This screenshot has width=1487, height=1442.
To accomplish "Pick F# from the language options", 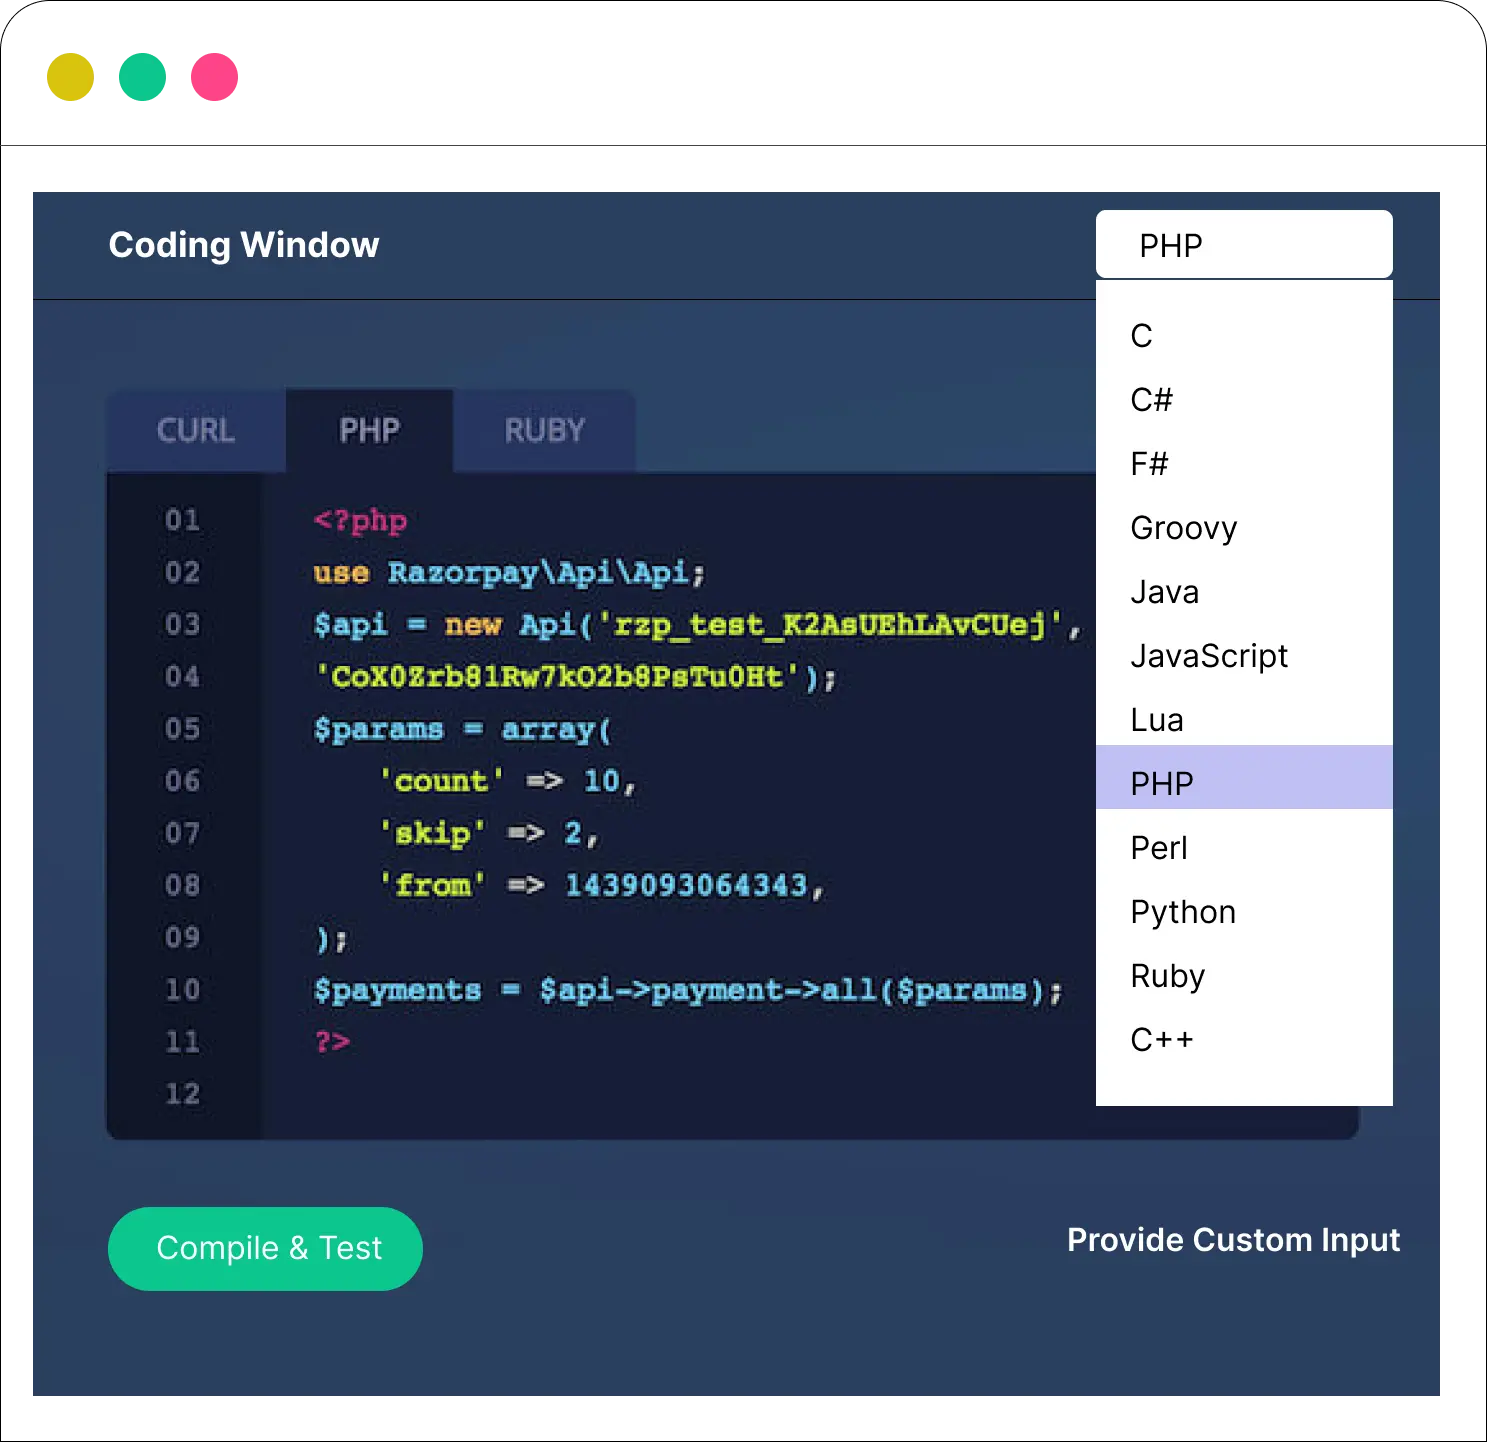I will pos(1149,464).
